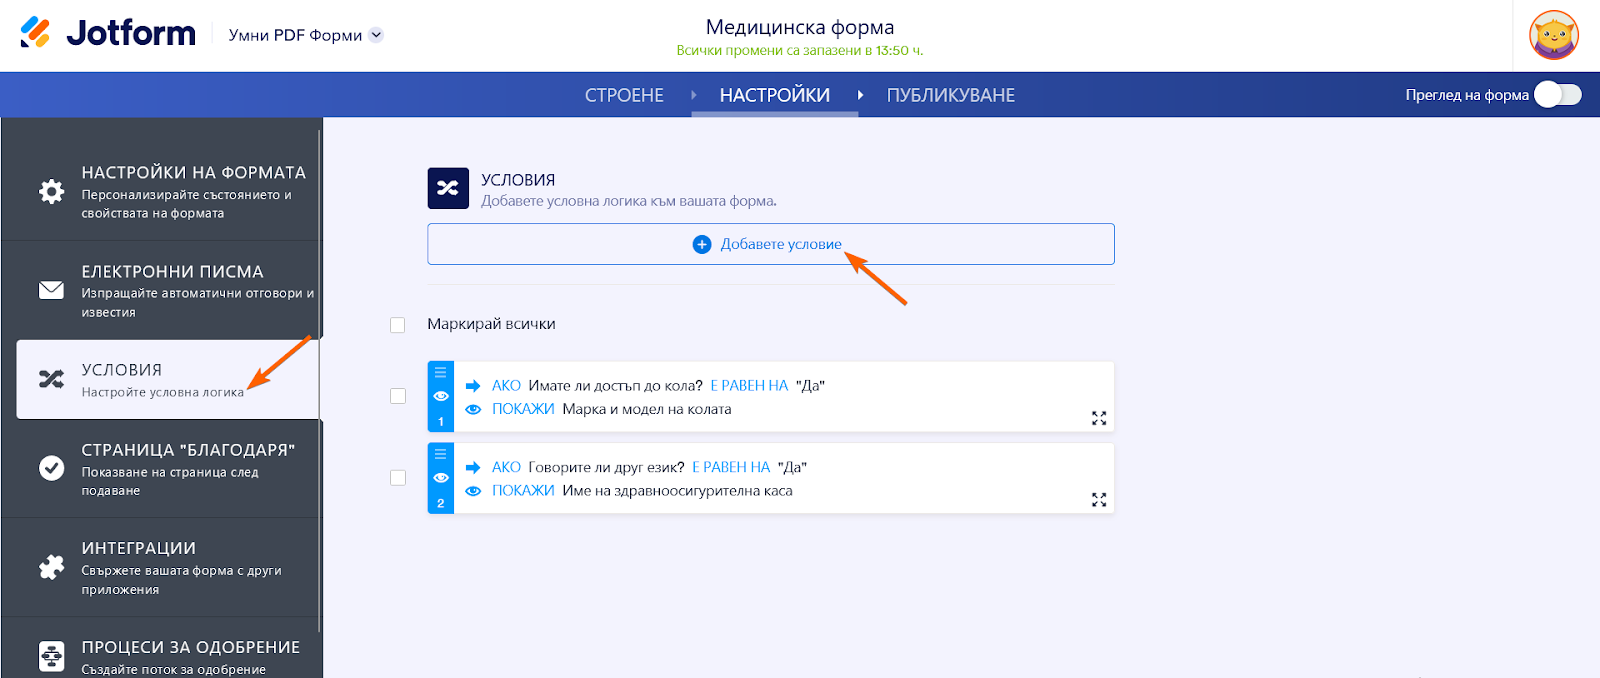Viewport: 1600px width, 678px height.
Task: Open the УСЛОВИЯ sidebar section
Action: 167,379
